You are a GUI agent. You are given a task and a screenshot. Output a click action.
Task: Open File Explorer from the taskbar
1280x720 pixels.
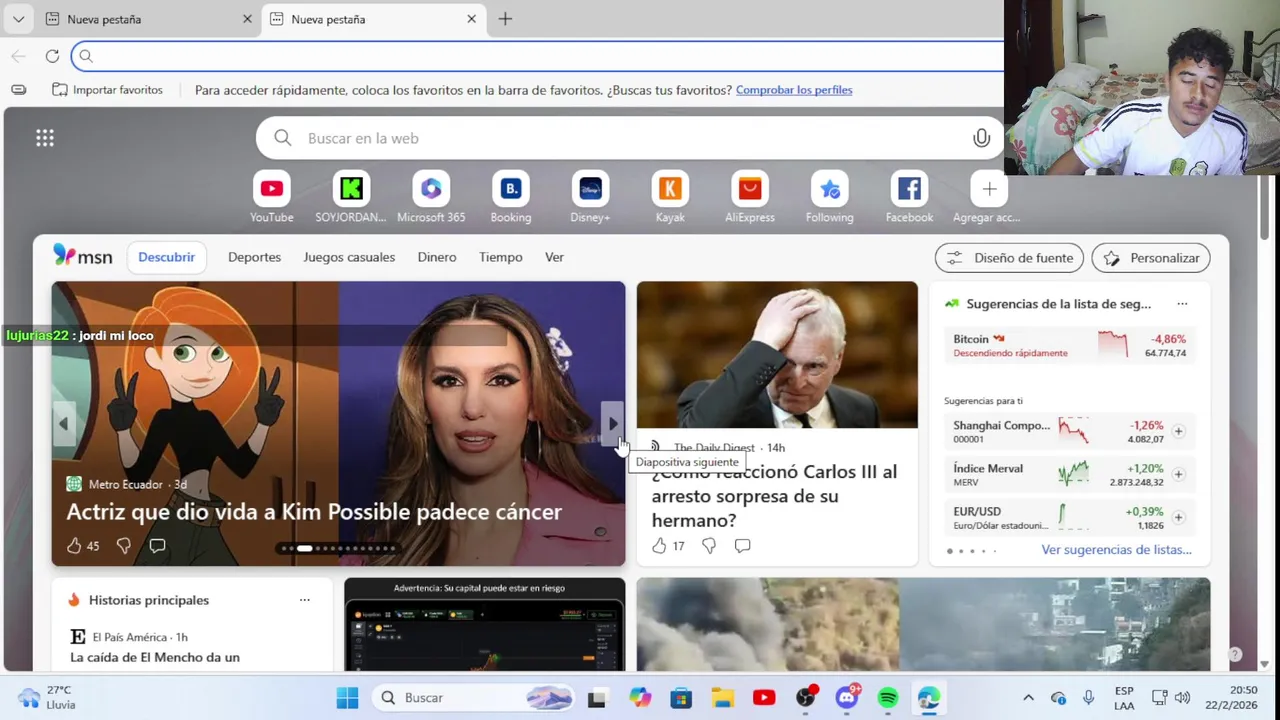[722, 698]
